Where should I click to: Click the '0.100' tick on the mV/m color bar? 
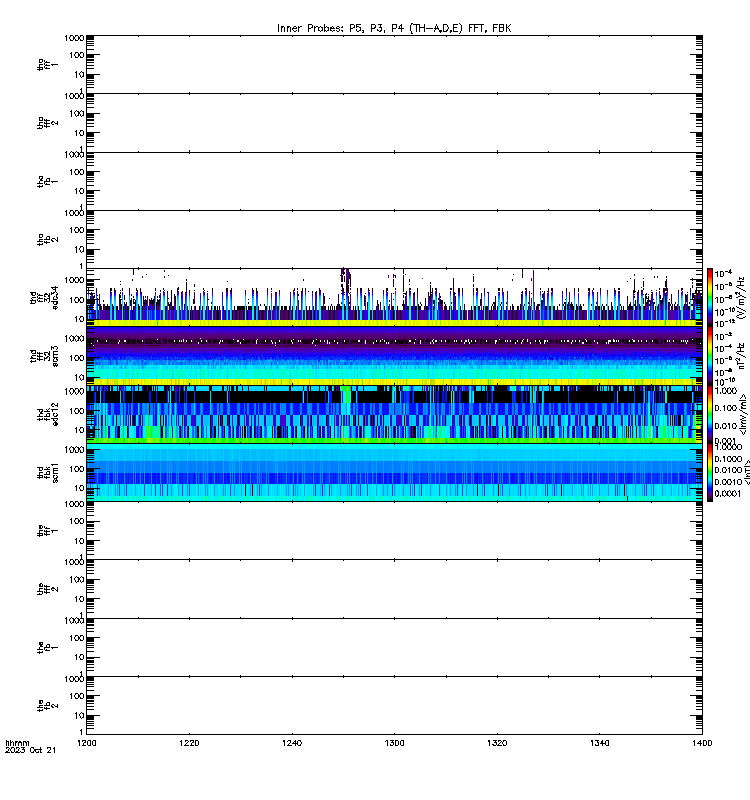point(726,408)
